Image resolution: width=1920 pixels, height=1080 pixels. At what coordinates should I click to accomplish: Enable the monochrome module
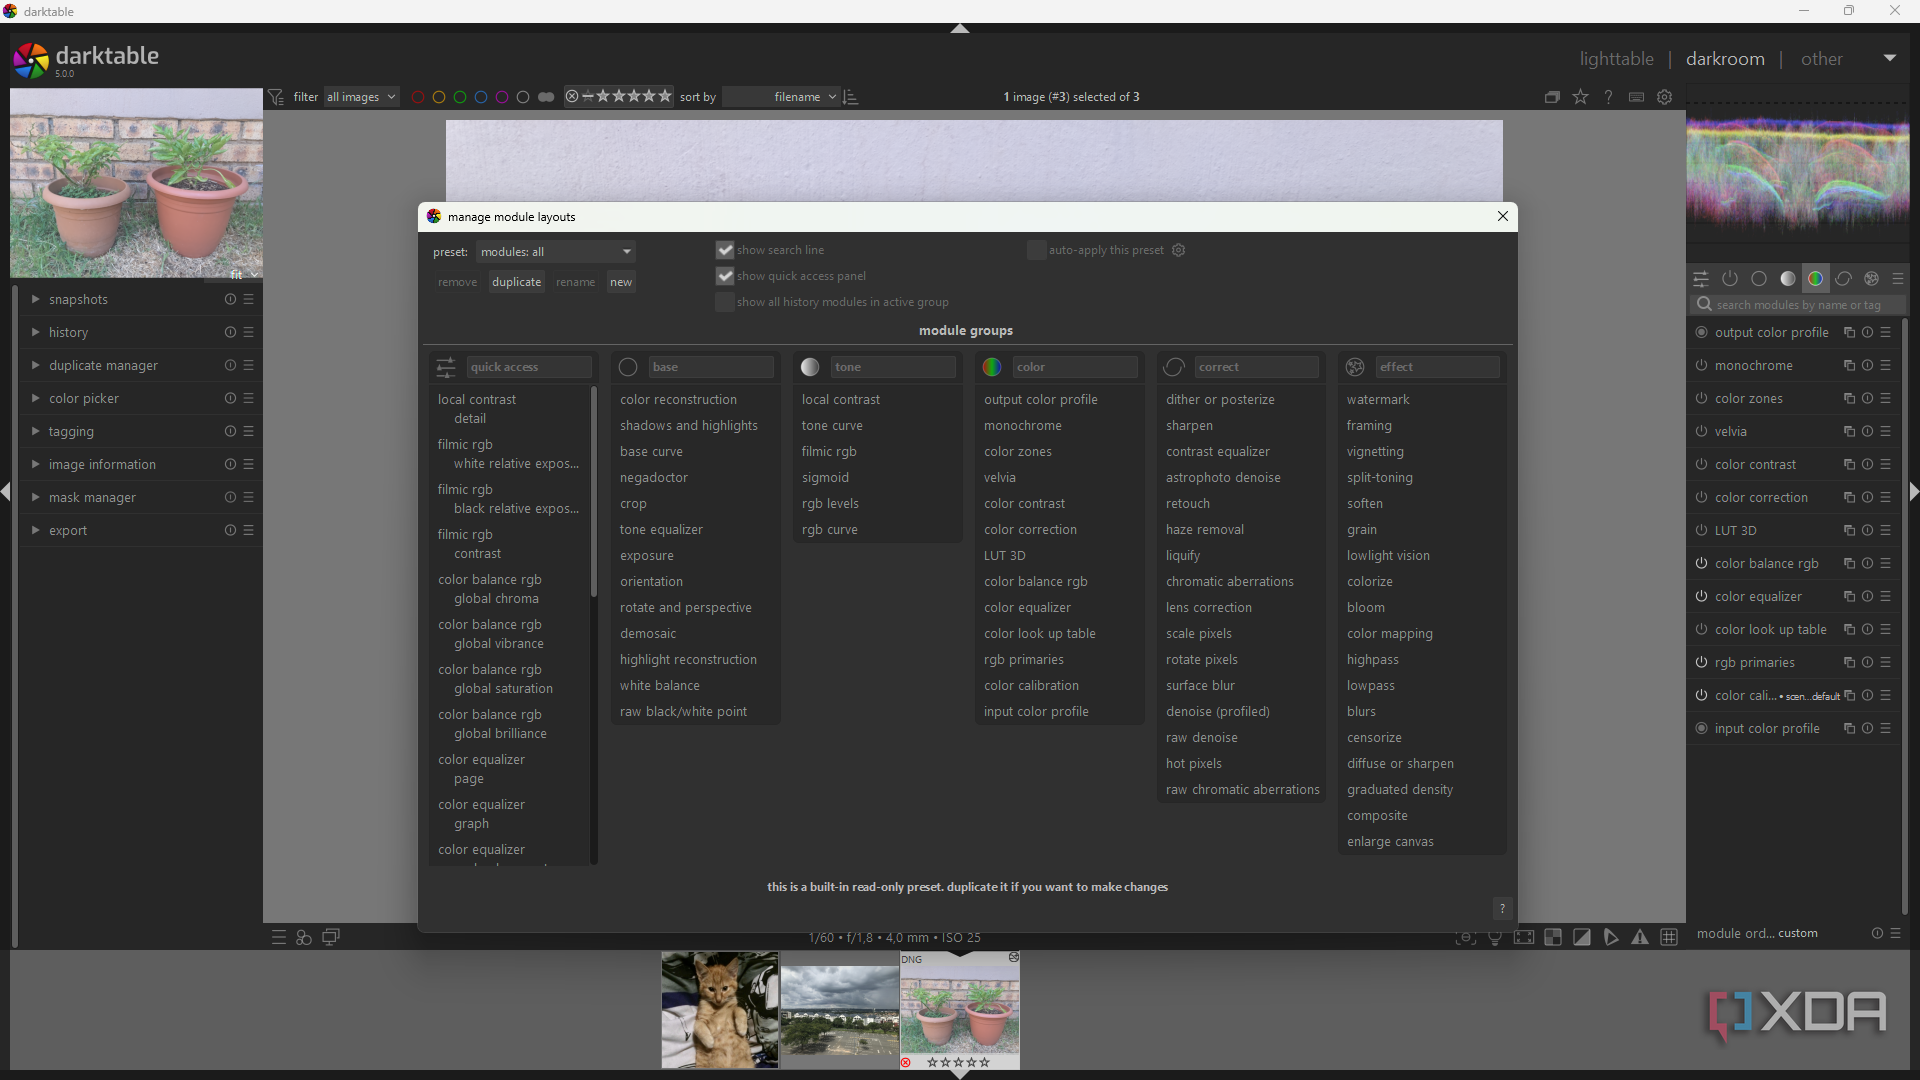click(x=1702, y=366)
